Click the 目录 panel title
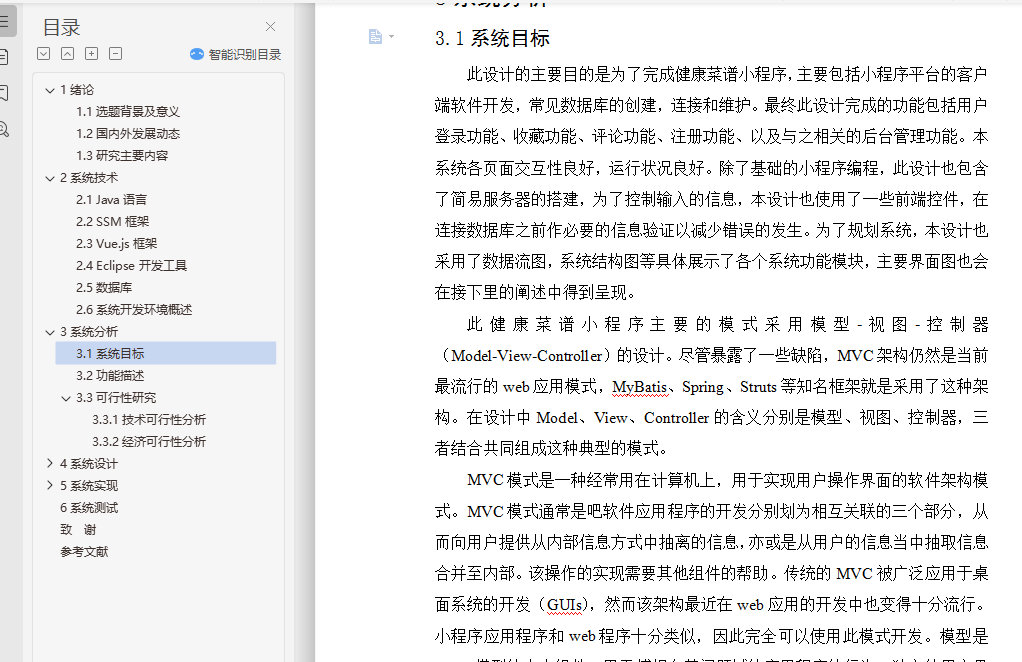 [61, 27]
